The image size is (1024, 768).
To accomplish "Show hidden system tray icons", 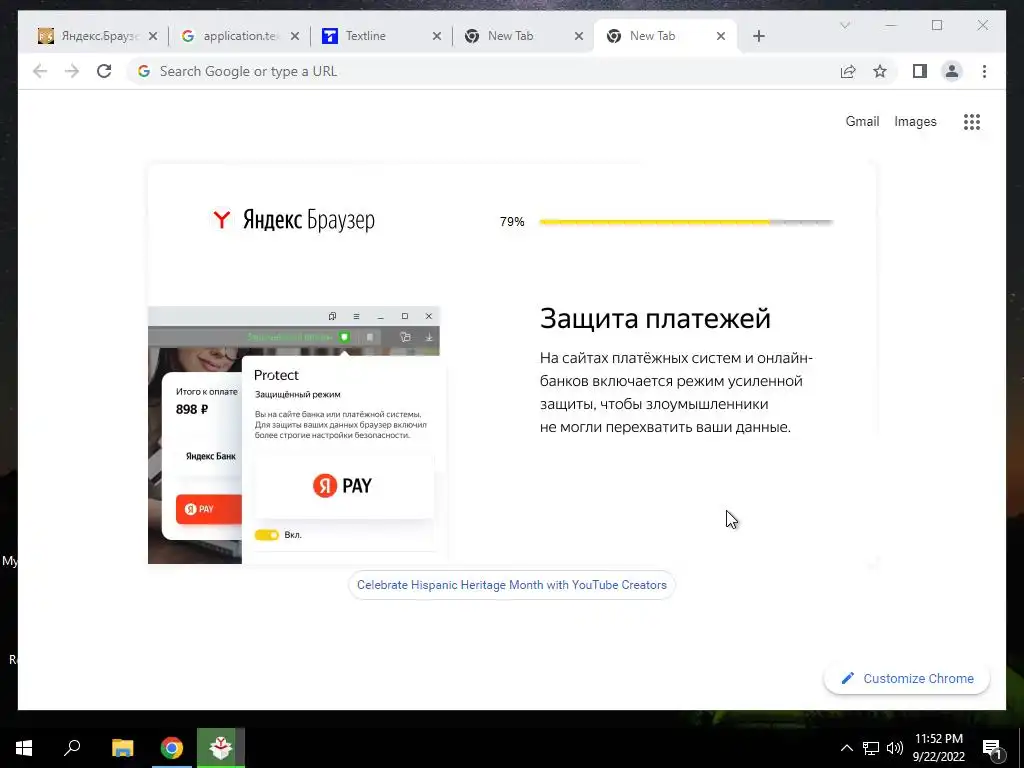I will [846, 748].
